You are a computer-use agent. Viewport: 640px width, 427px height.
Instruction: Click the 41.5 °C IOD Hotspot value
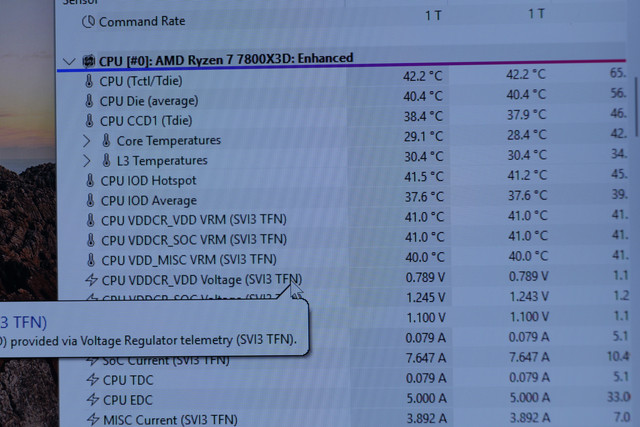tap(424, 177)
